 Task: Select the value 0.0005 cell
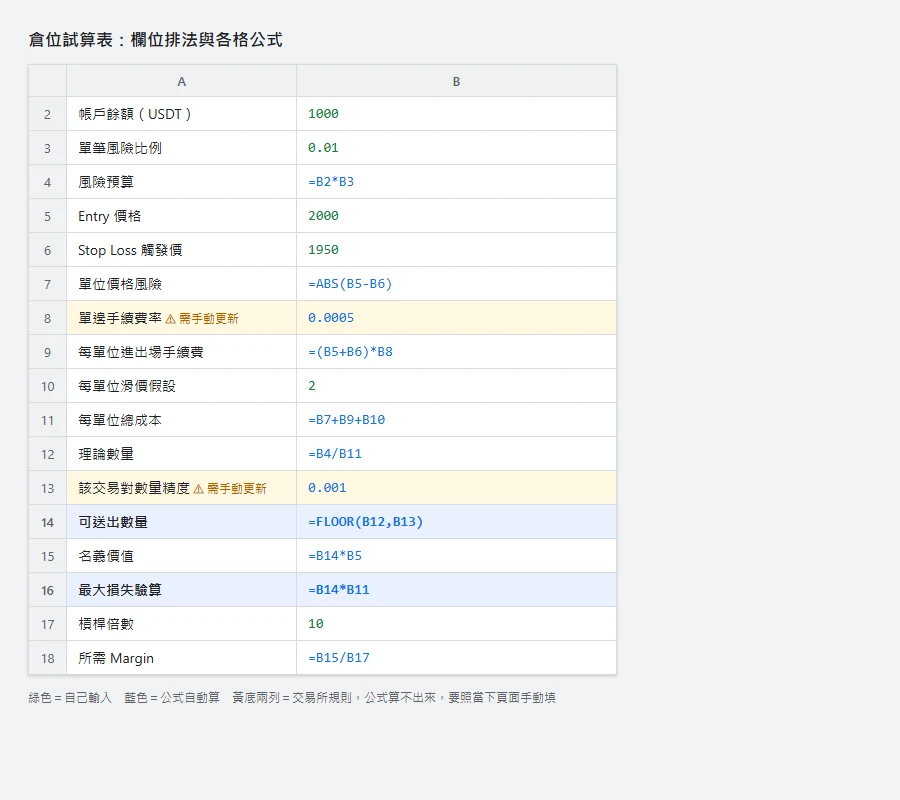pos(456,318)
